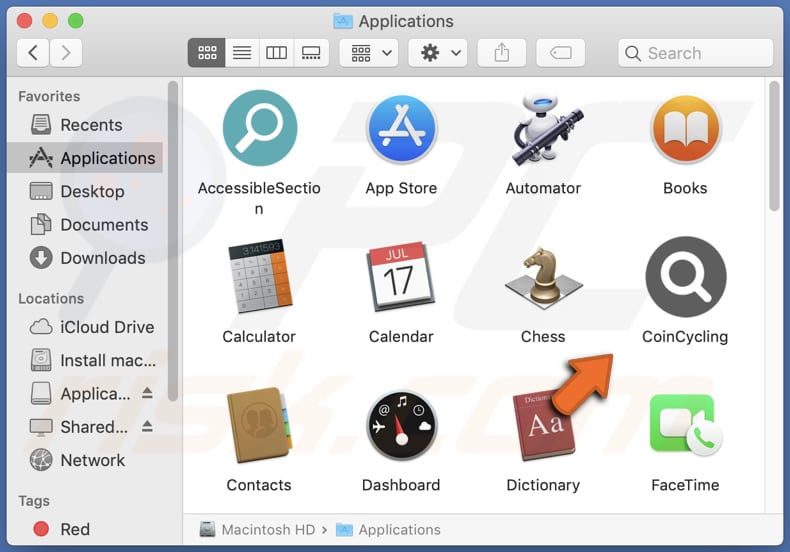
Task: Select Applications in the Favorites sidebar
Action: (x=85, y=158)
